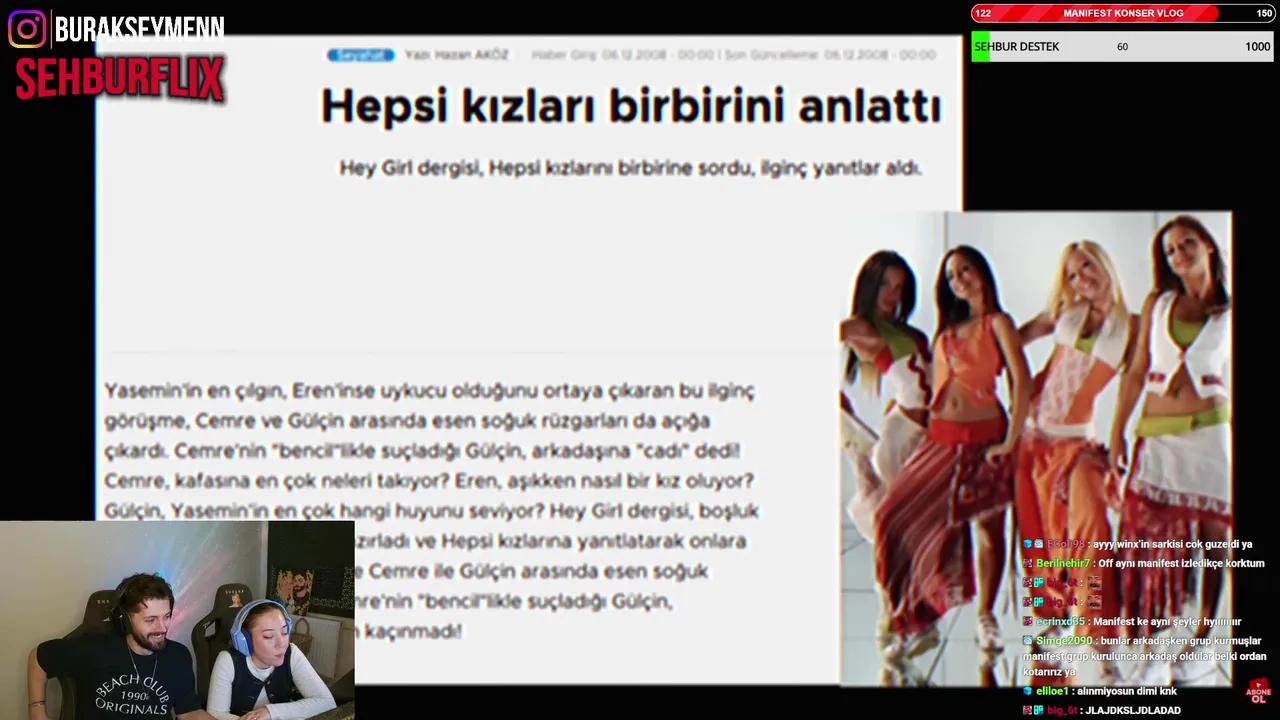Viewport: 1280px width, 720px height.
Task: Click chat username ecrinxd85
Action: click(1060, 621)
